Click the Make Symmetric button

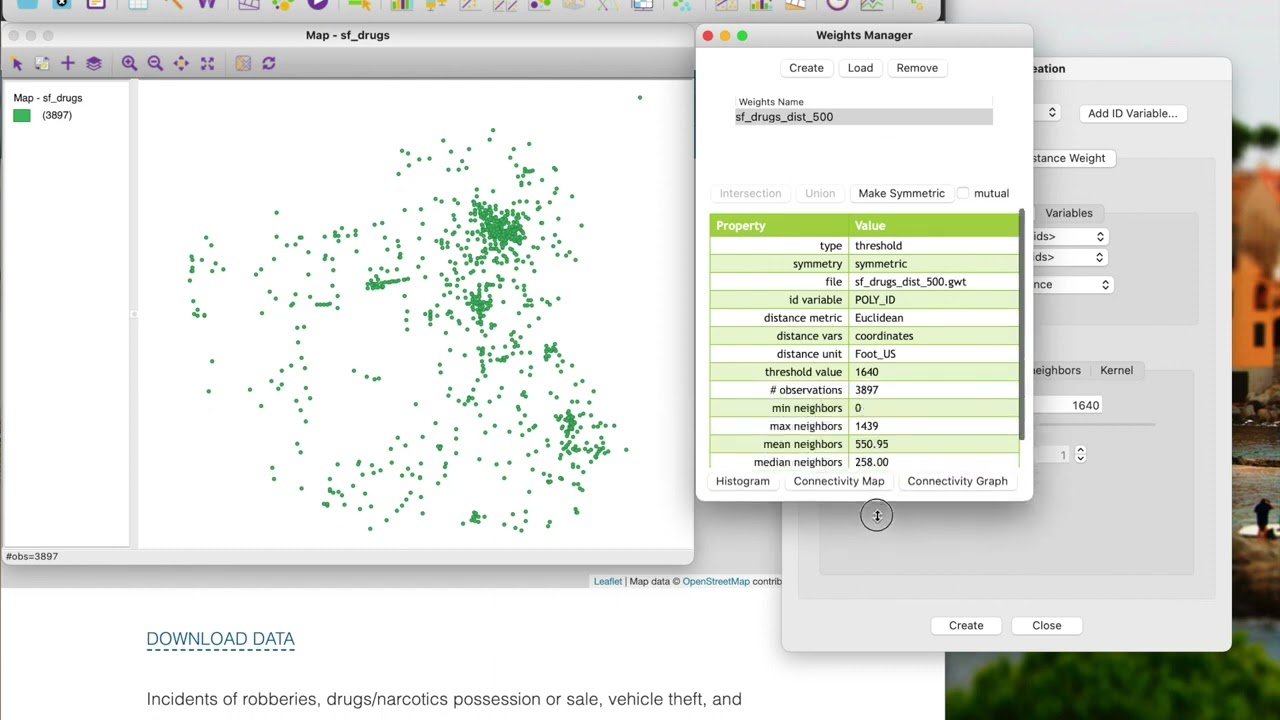pos(901,193)
